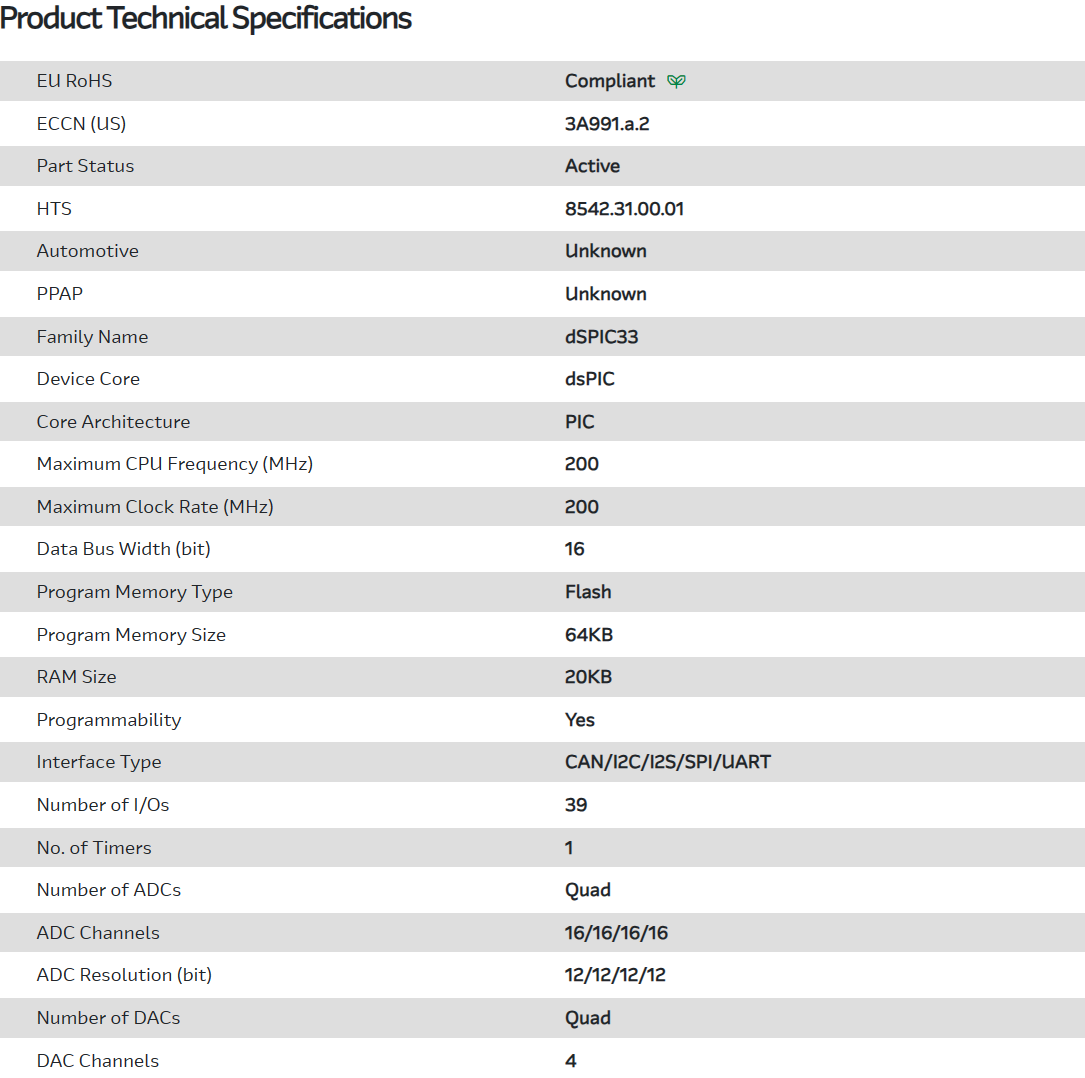The width and height of the screenshot is (1085, 1078).
Task: Click the Data Bus Width label
Action: 124,549
